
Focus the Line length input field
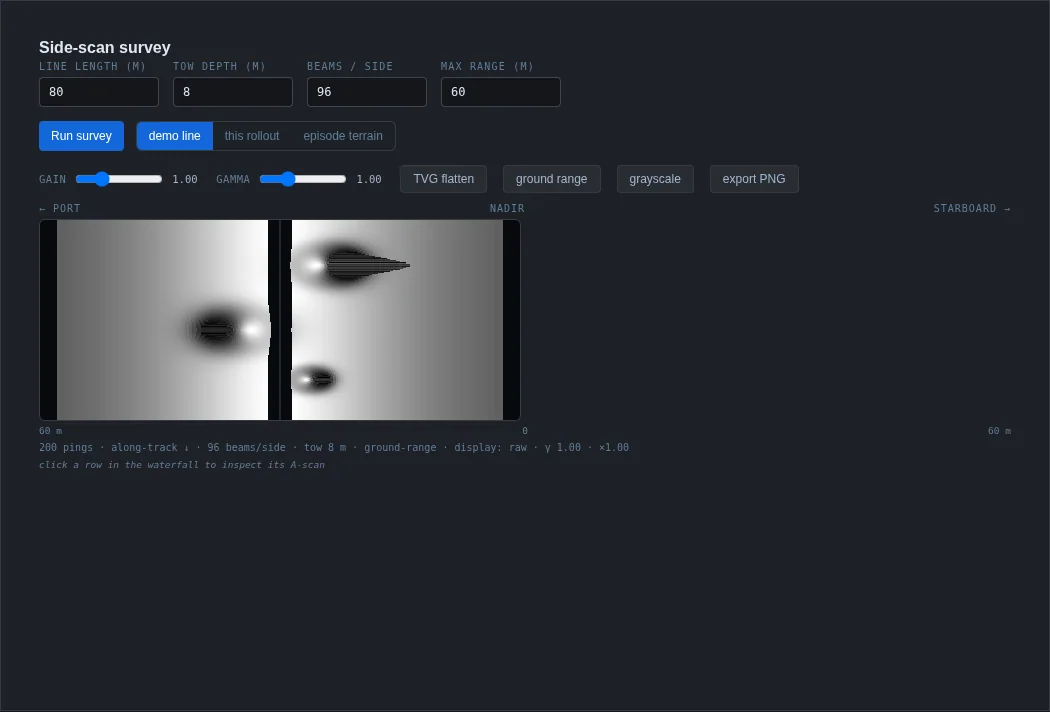pos(99,92)
